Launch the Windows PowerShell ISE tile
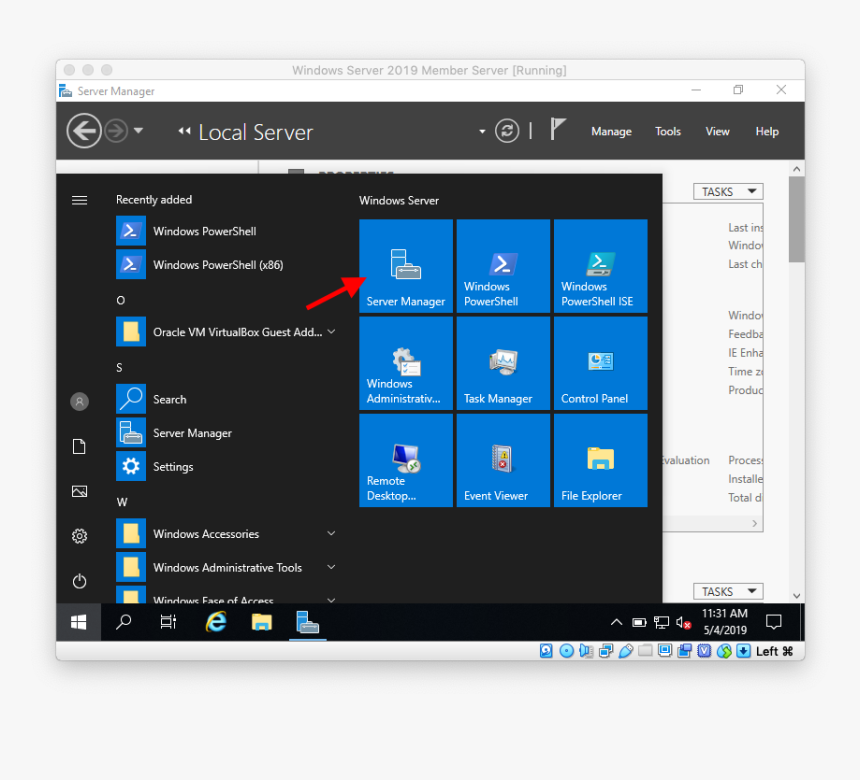 tap(600, 266)
